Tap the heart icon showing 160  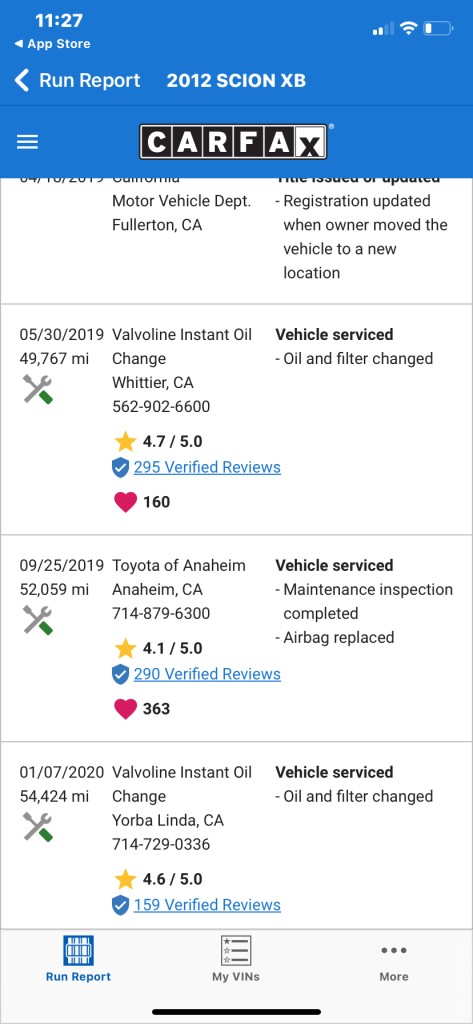tap(125, 502)
